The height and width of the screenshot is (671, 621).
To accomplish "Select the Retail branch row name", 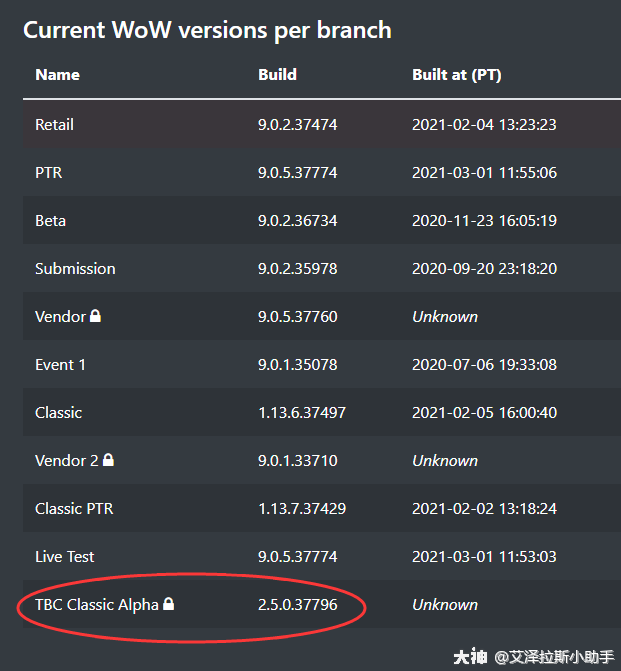I will (54, 124).
